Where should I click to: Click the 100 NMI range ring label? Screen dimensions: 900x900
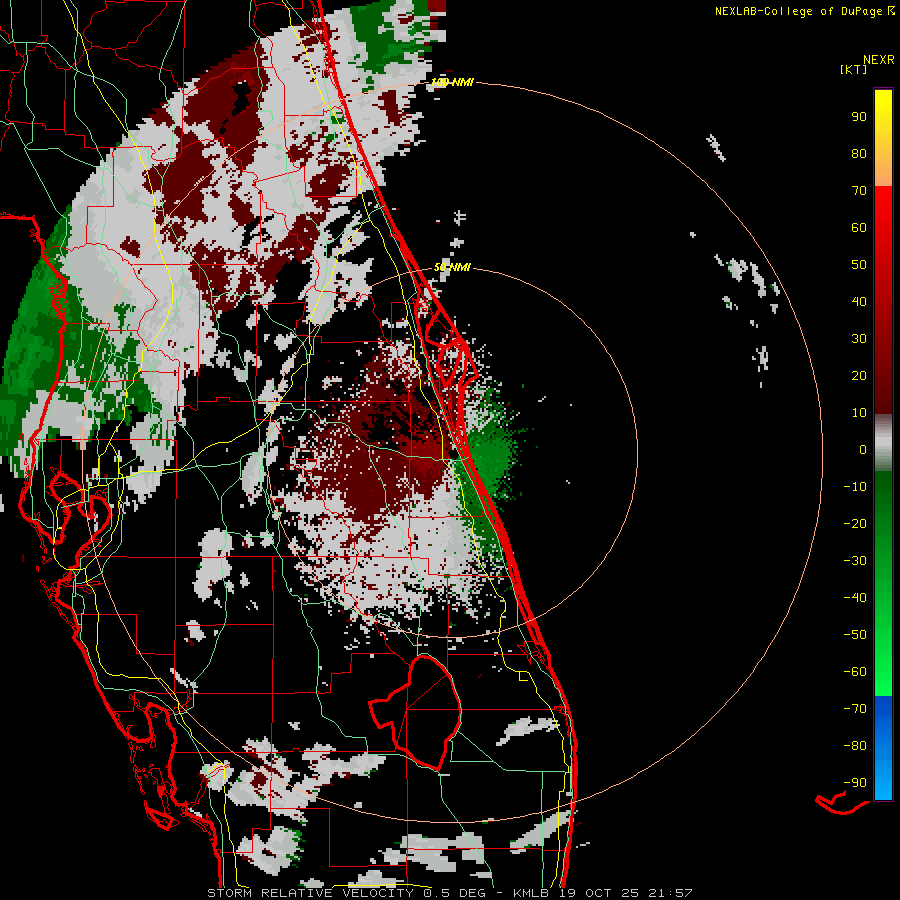click(452, 82)
